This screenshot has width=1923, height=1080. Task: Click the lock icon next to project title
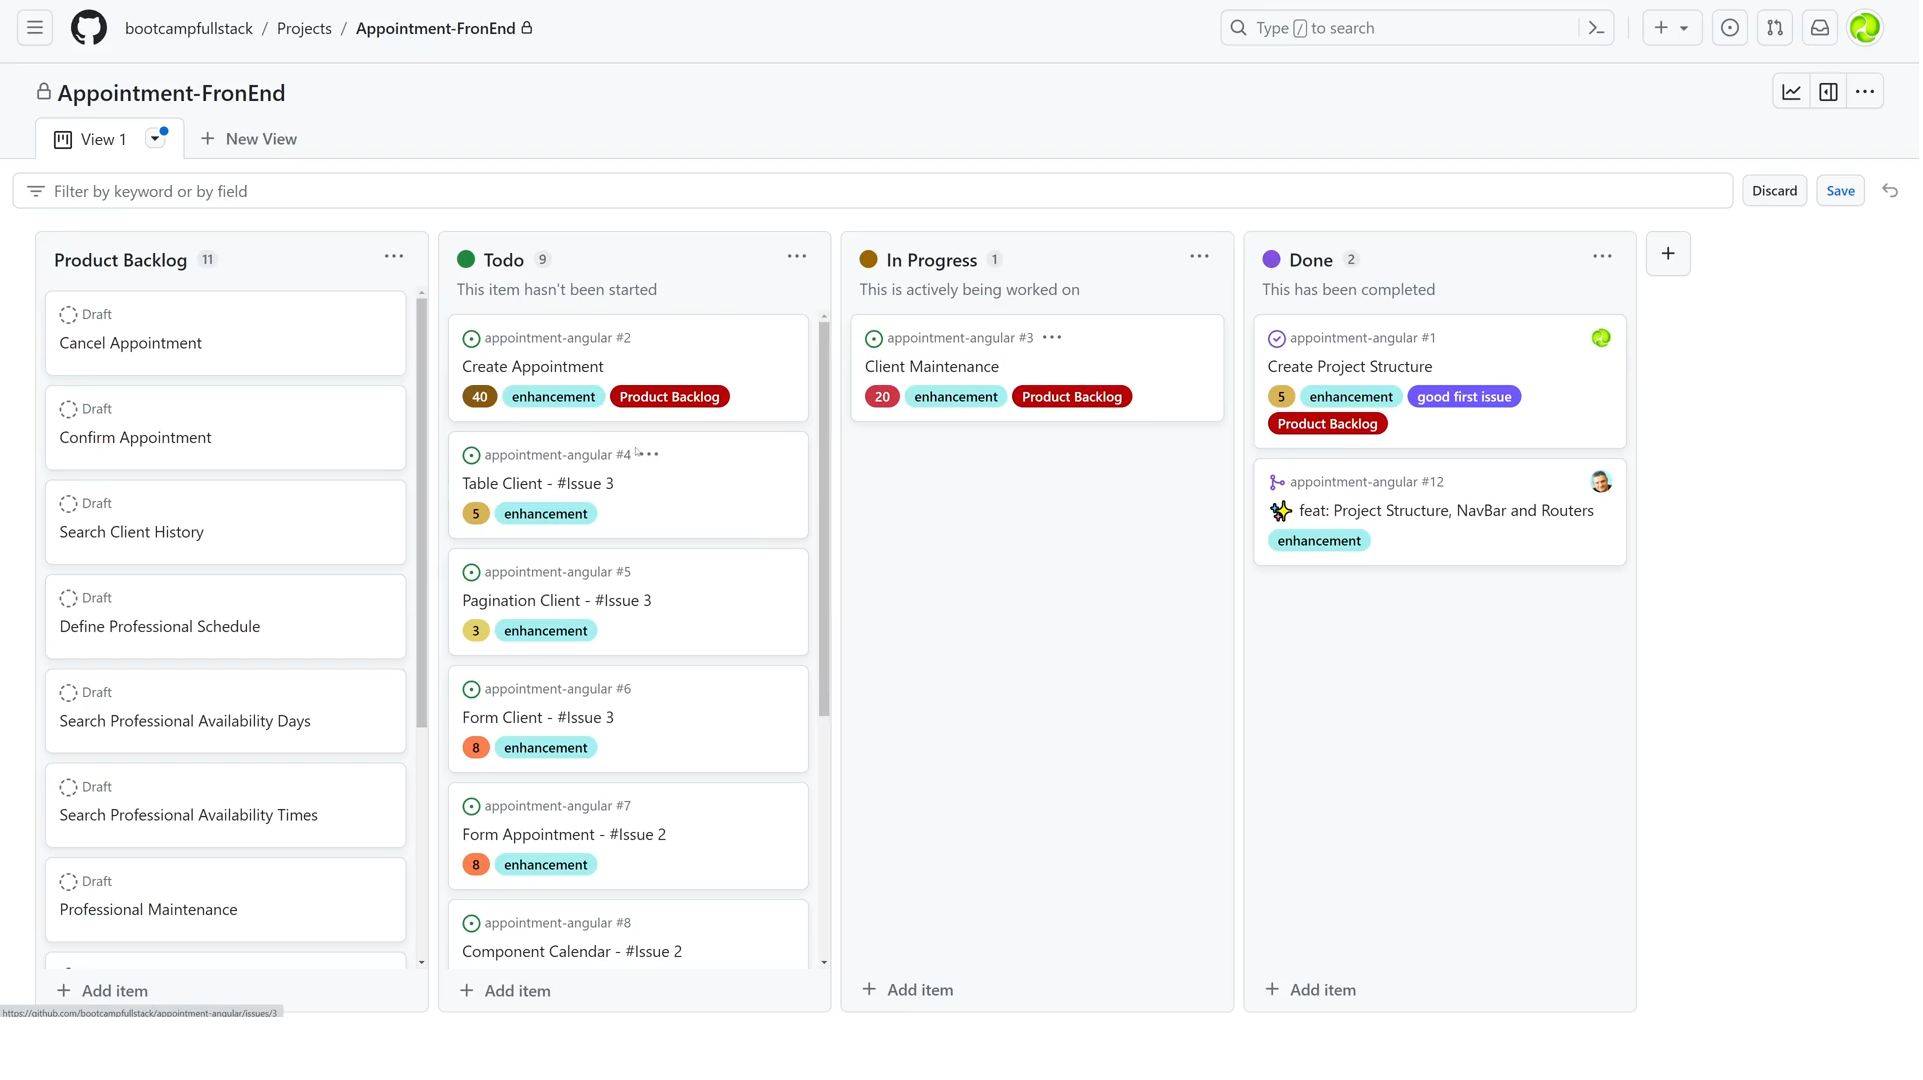tap(42, 92)
